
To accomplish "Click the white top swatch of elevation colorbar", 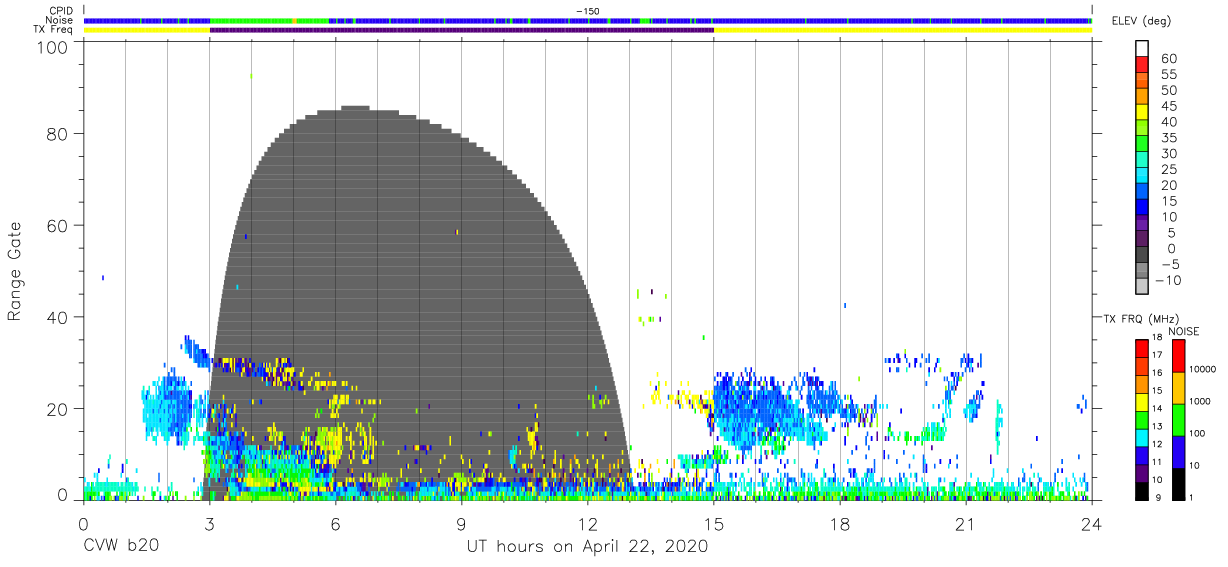I will tap(1142, 50).
